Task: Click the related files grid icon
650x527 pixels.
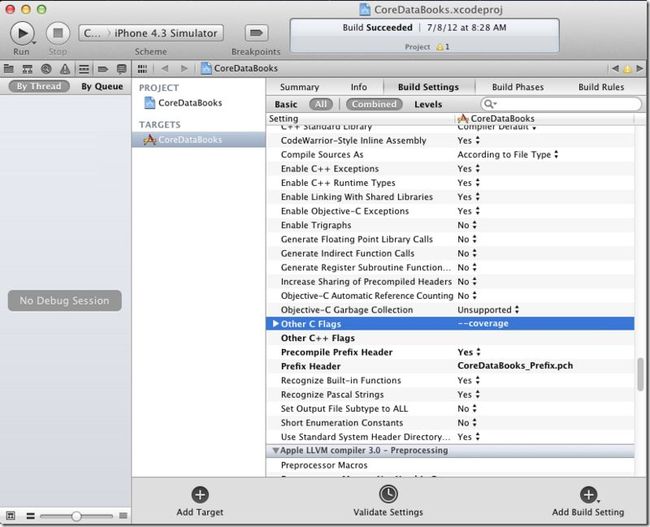Action: pyautogui.click(x=142, y=68)
